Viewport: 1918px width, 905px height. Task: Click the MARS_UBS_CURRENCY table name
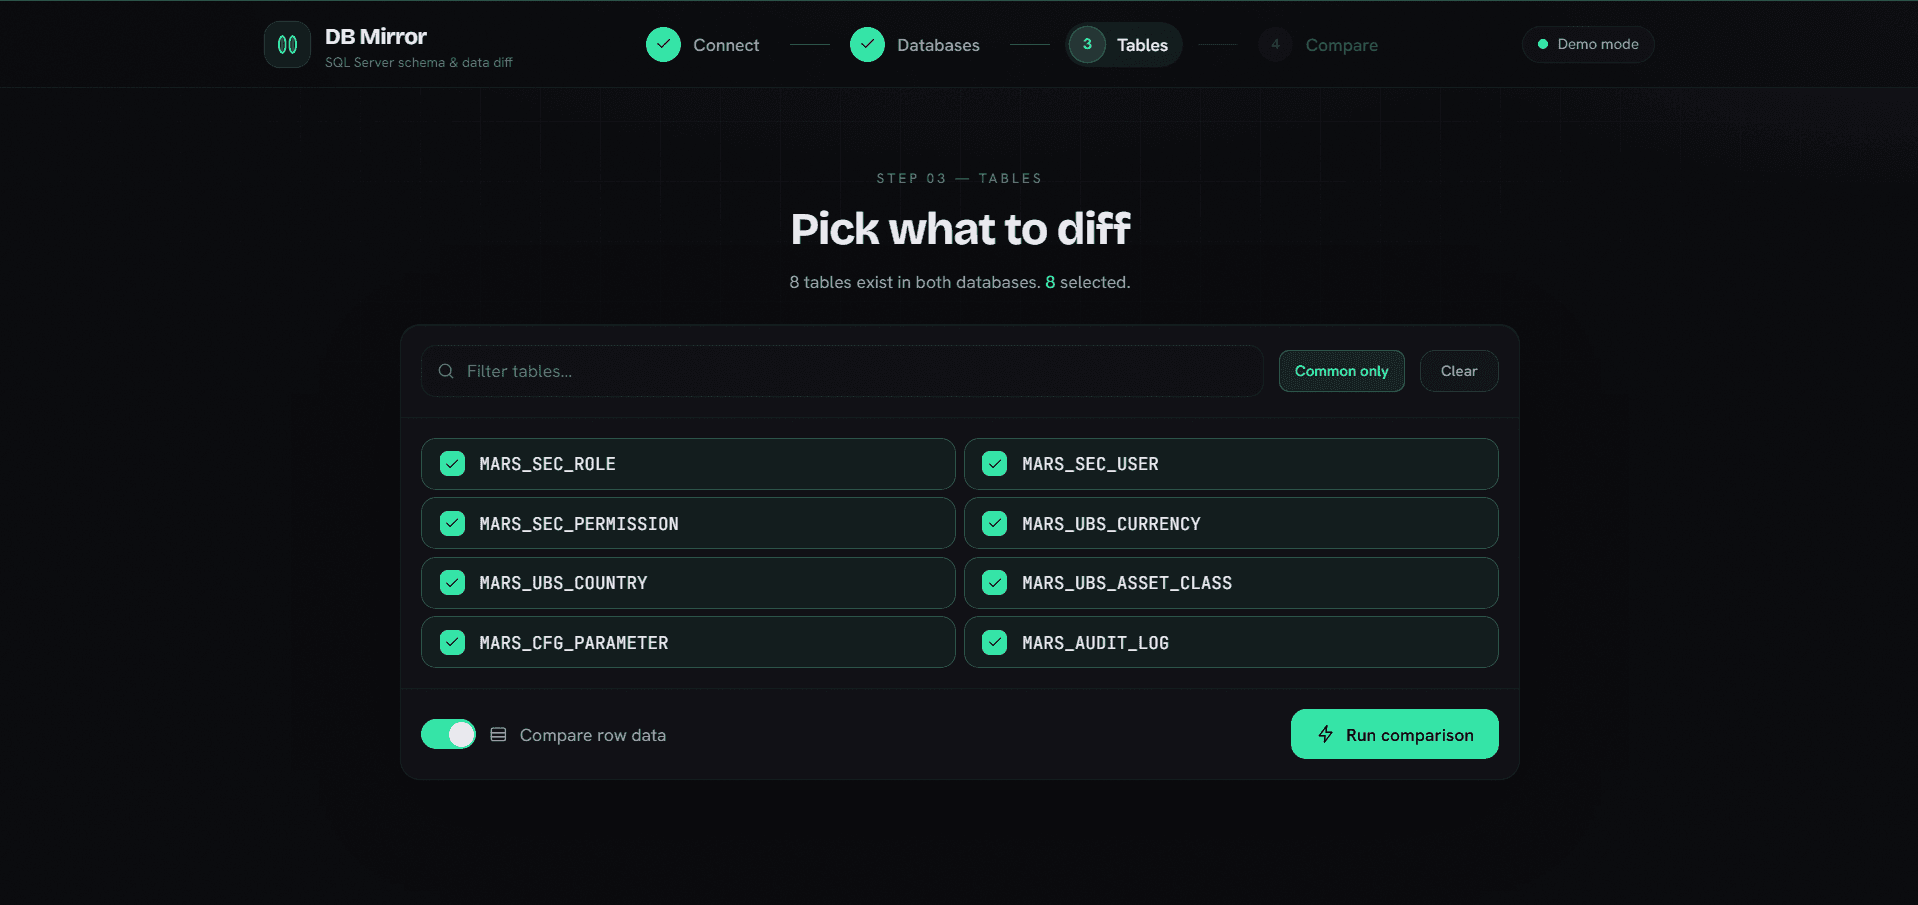tap(1111, 523)
